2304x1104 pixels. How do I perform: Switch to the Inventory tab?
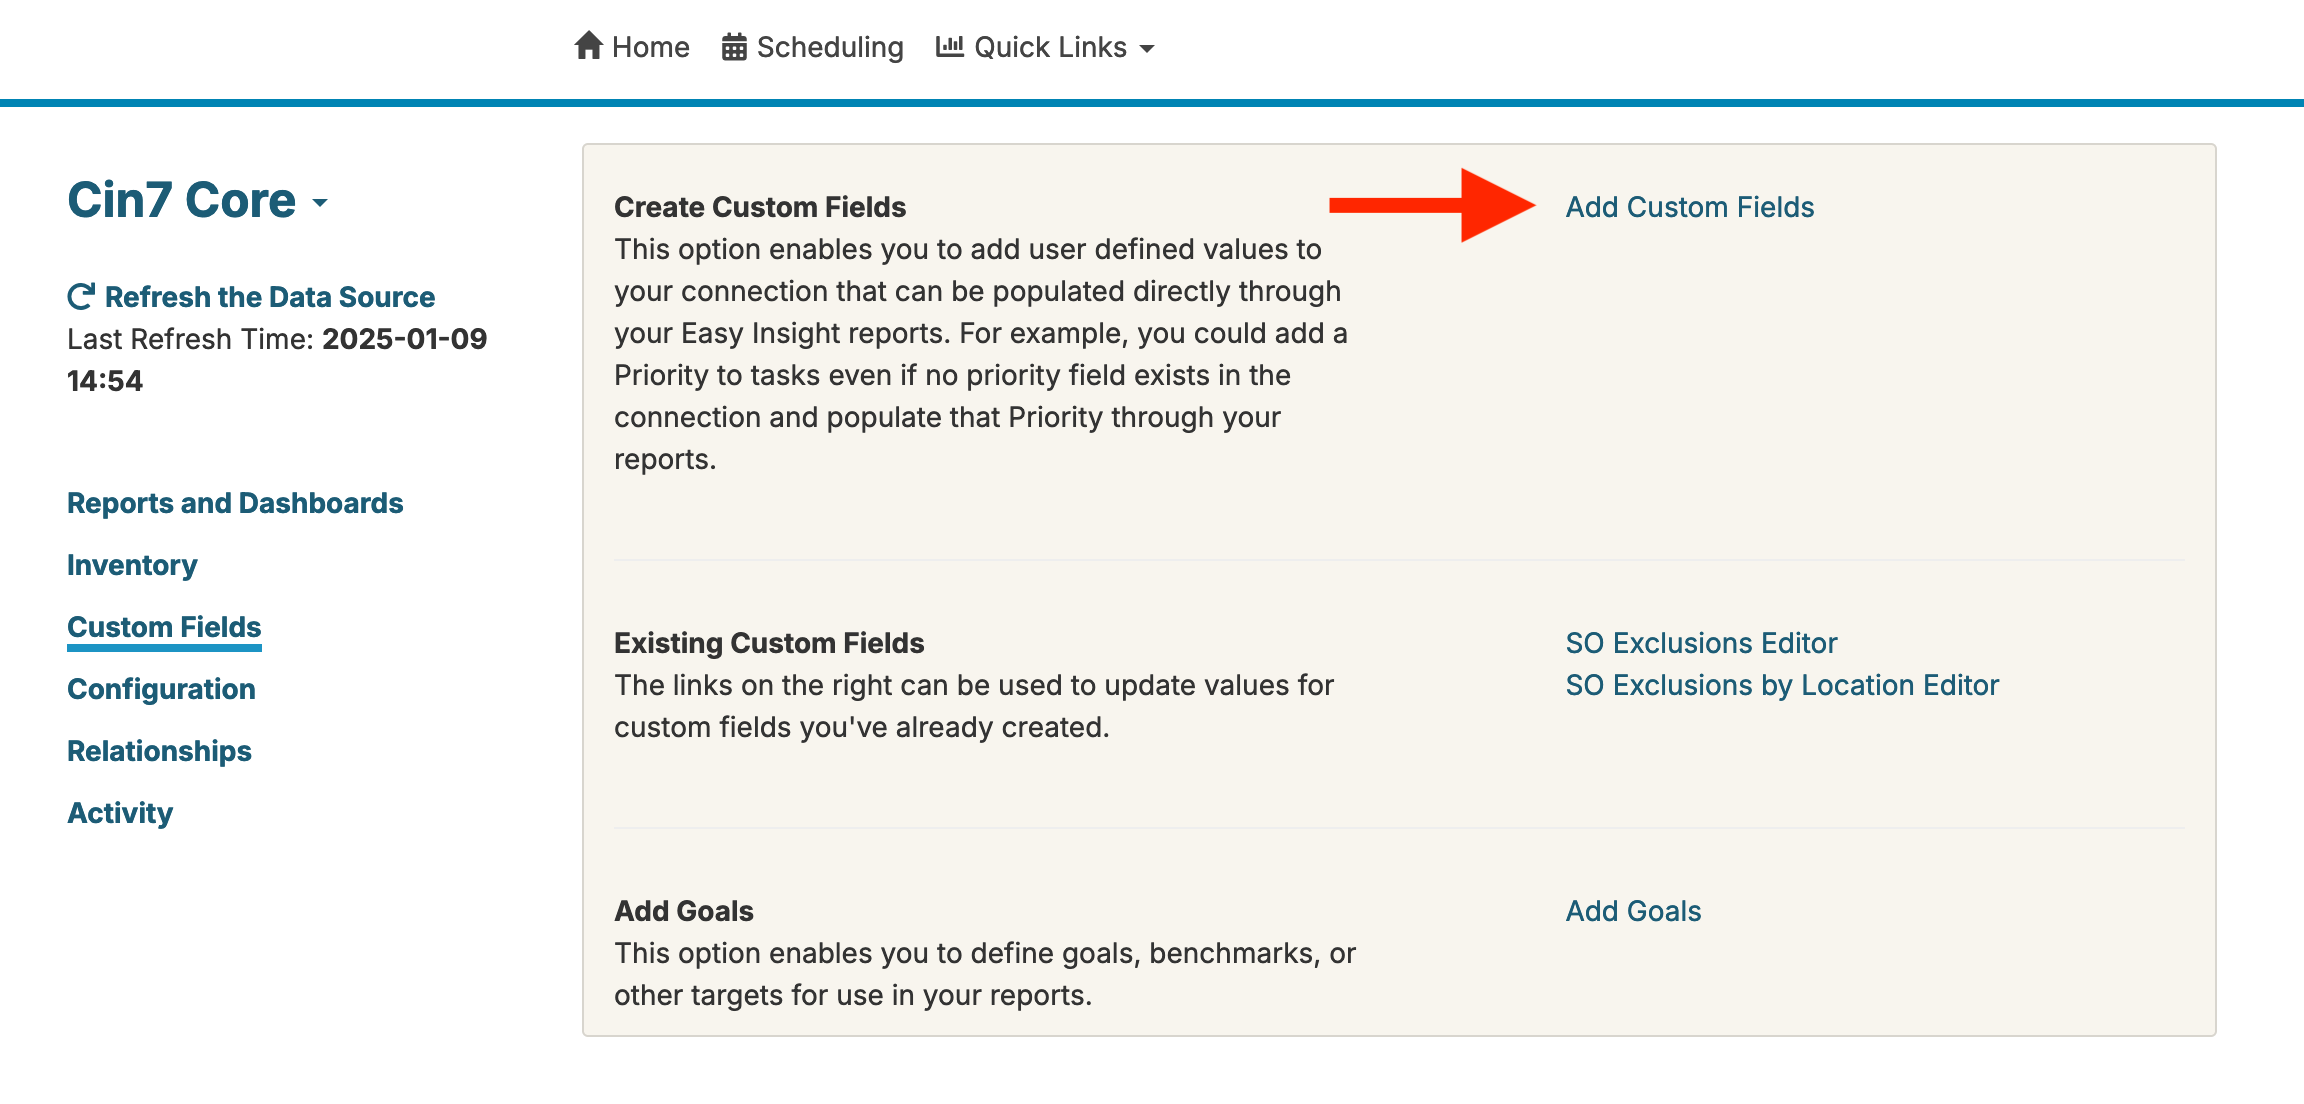(x=132, y=565)
